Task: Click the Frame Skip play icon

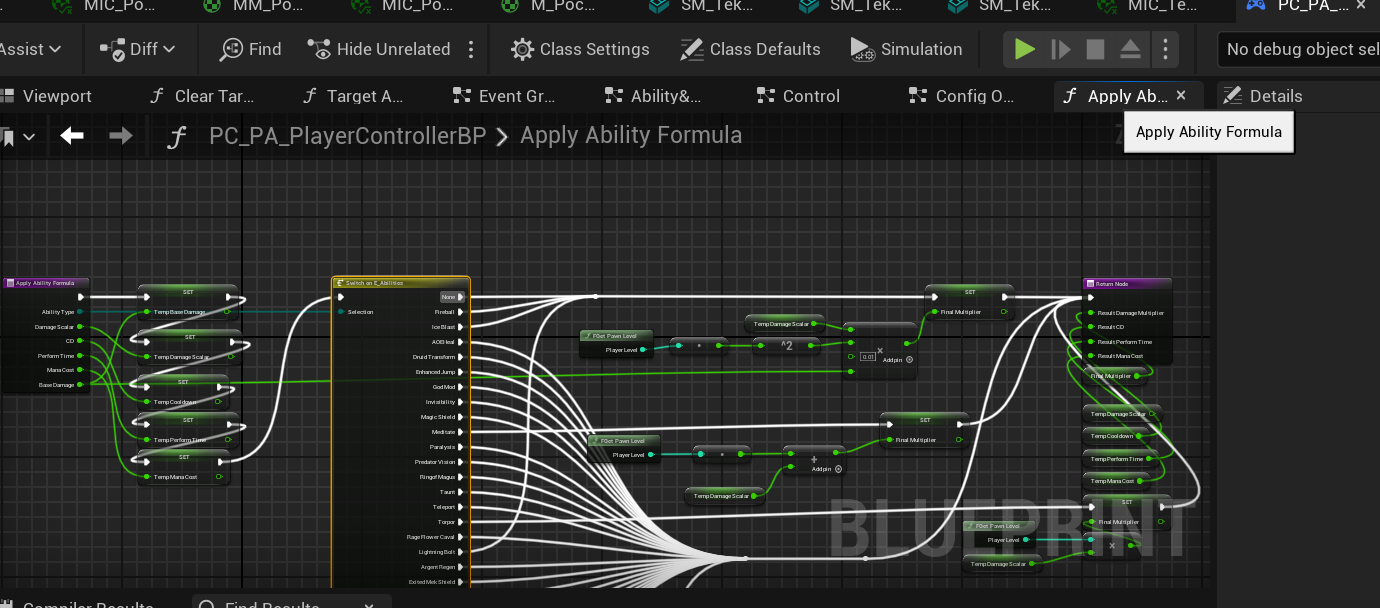Action: tap(1061, 49)
